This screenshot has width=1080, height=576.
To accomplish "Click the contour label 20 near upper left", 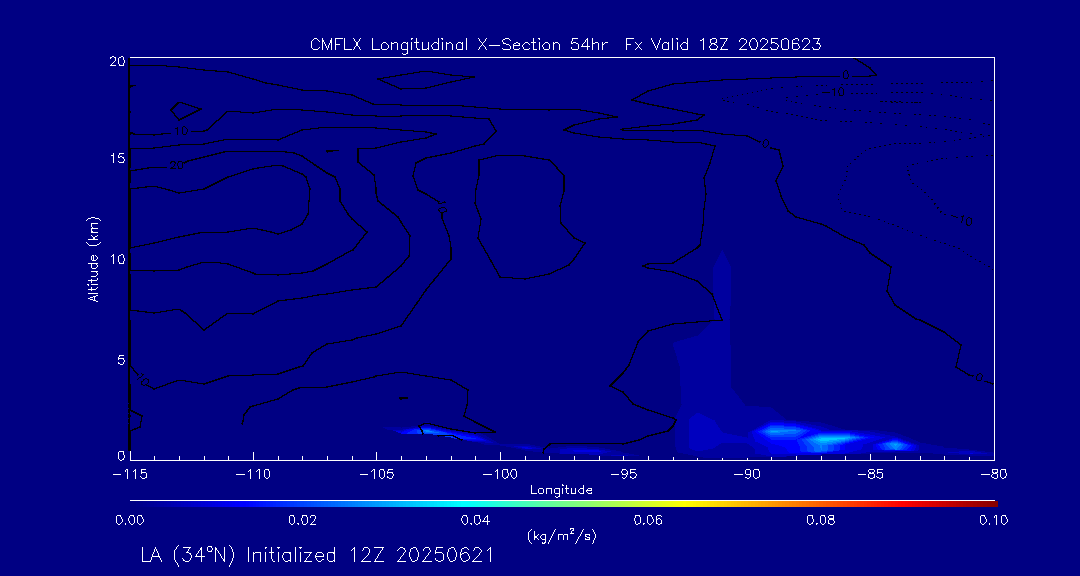I will tap(176, 165).
